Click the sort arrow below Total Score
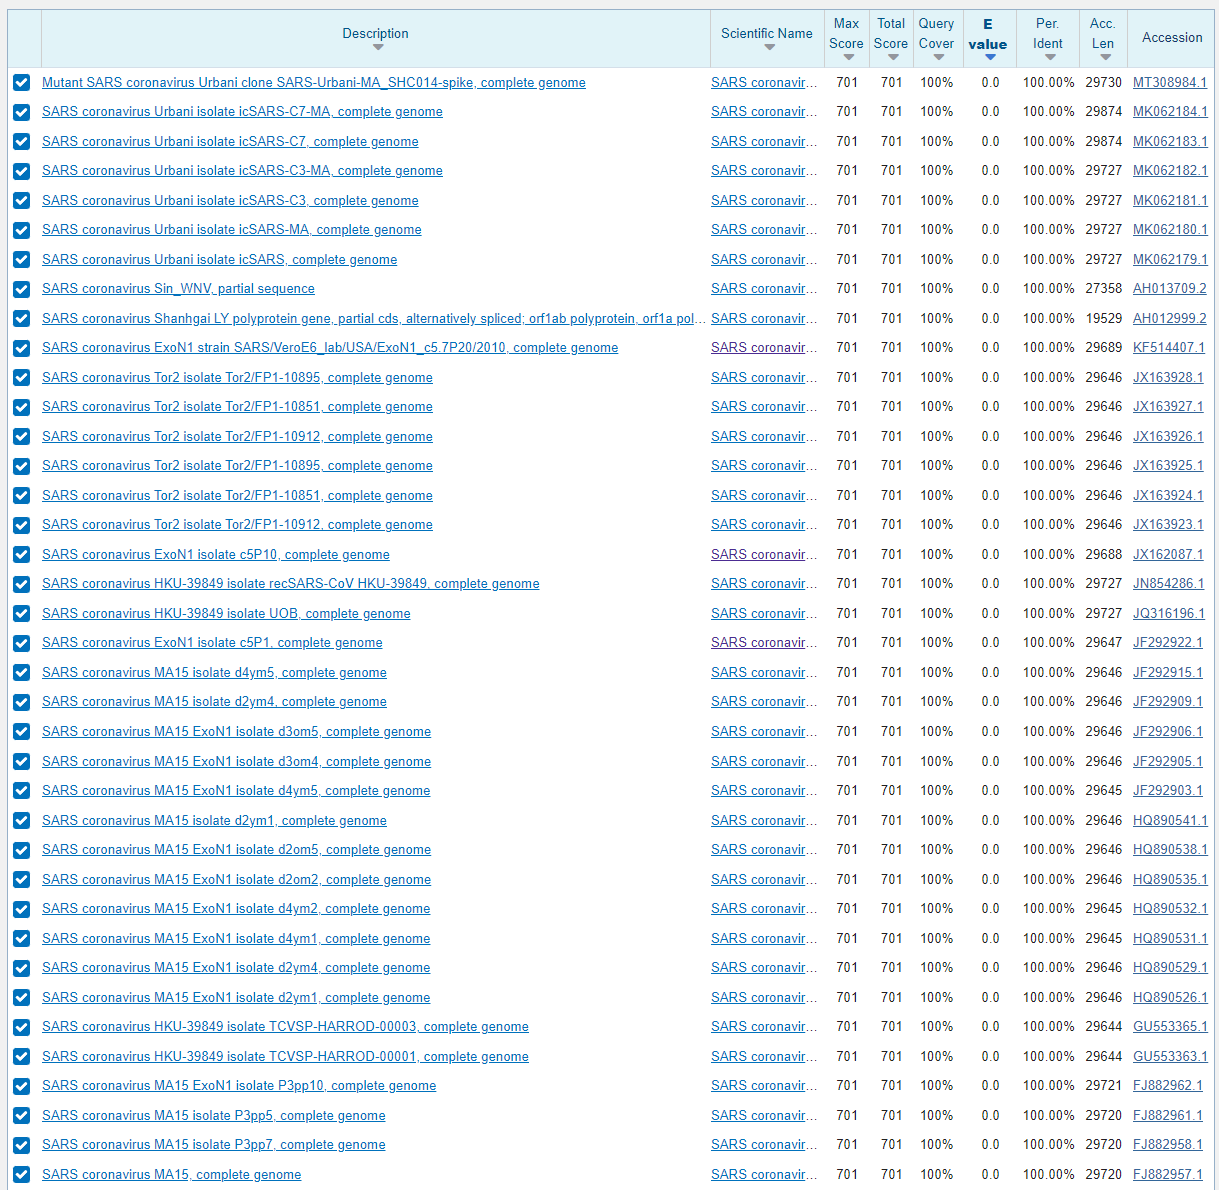The width and height of the screenshot is (1219, 1190). tap(892, 57)
